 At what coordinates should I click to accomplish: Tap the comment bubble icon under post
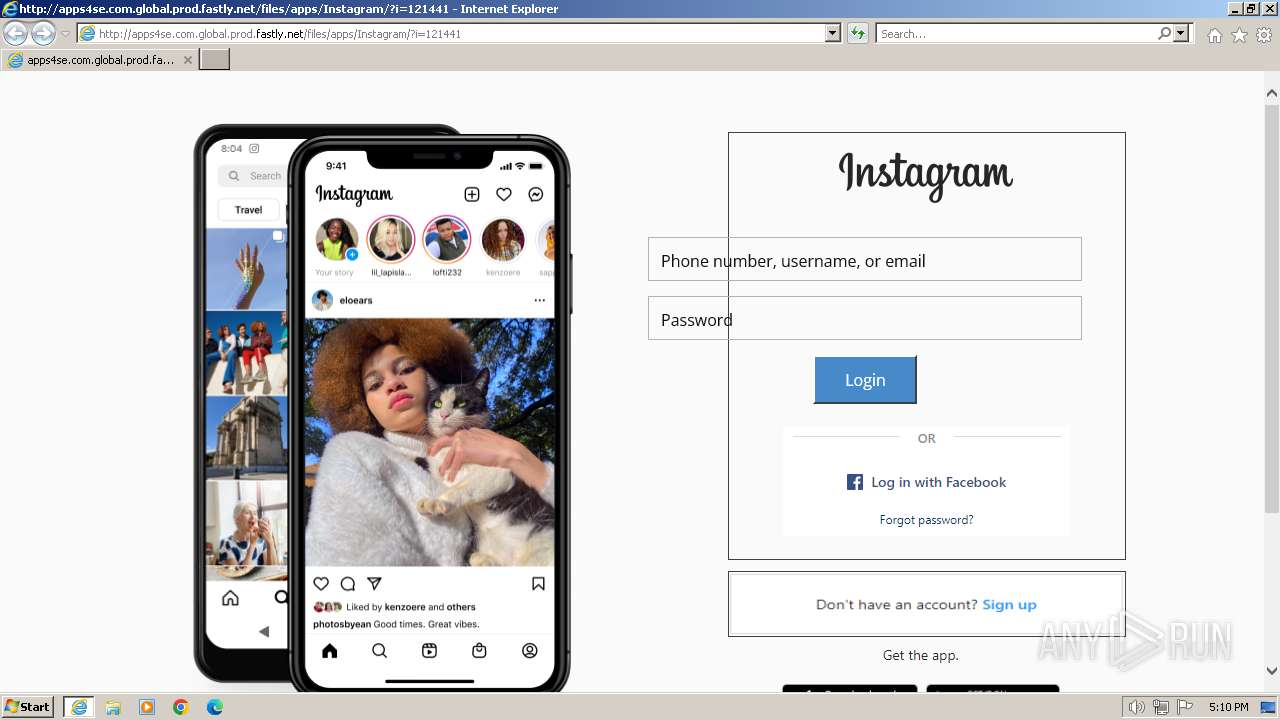click(348, 584)
